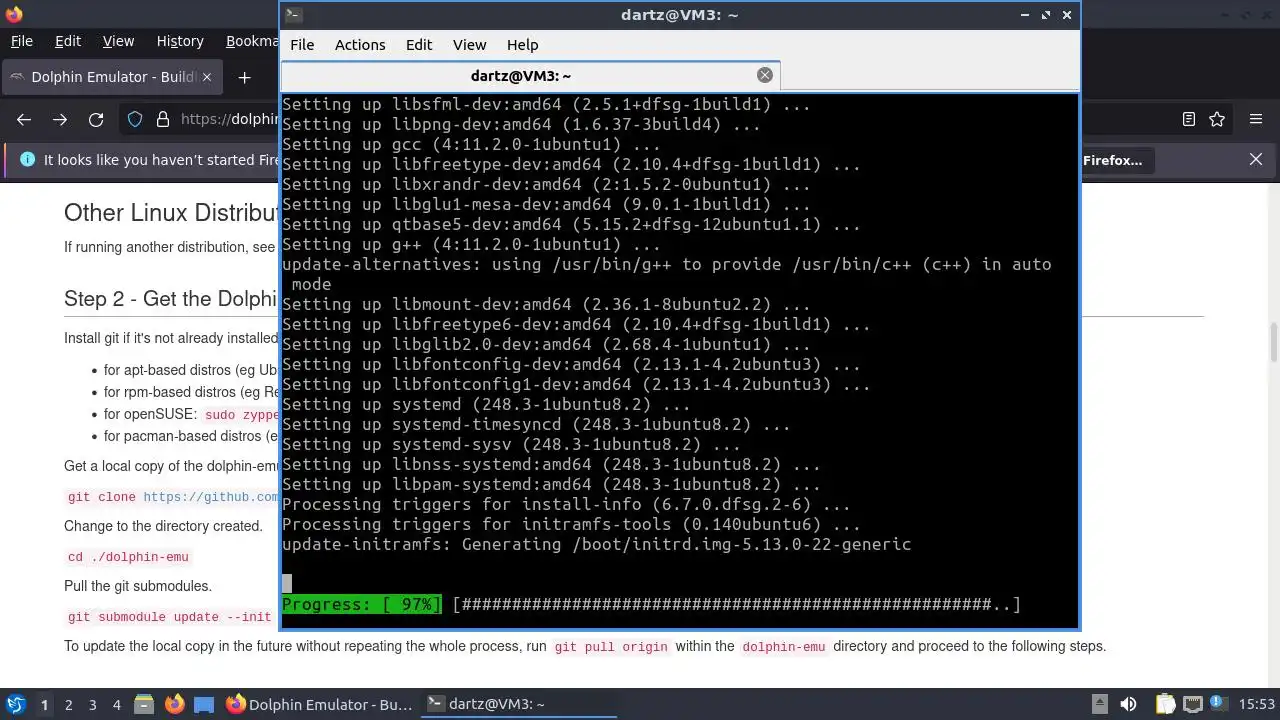The width and height of the screenshot is (1280, 720).
Task: Toggle Firefox reader view icon
Action: click(1188, 119)
